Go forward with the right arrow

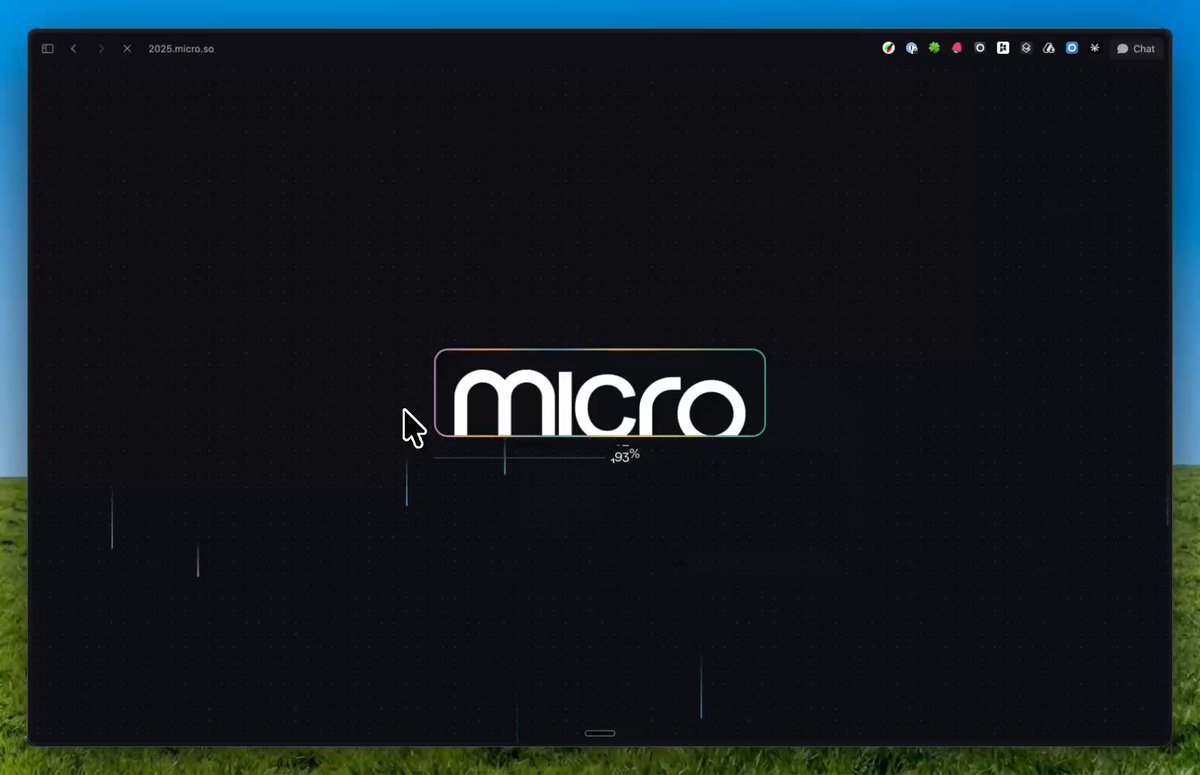(101, 48)
